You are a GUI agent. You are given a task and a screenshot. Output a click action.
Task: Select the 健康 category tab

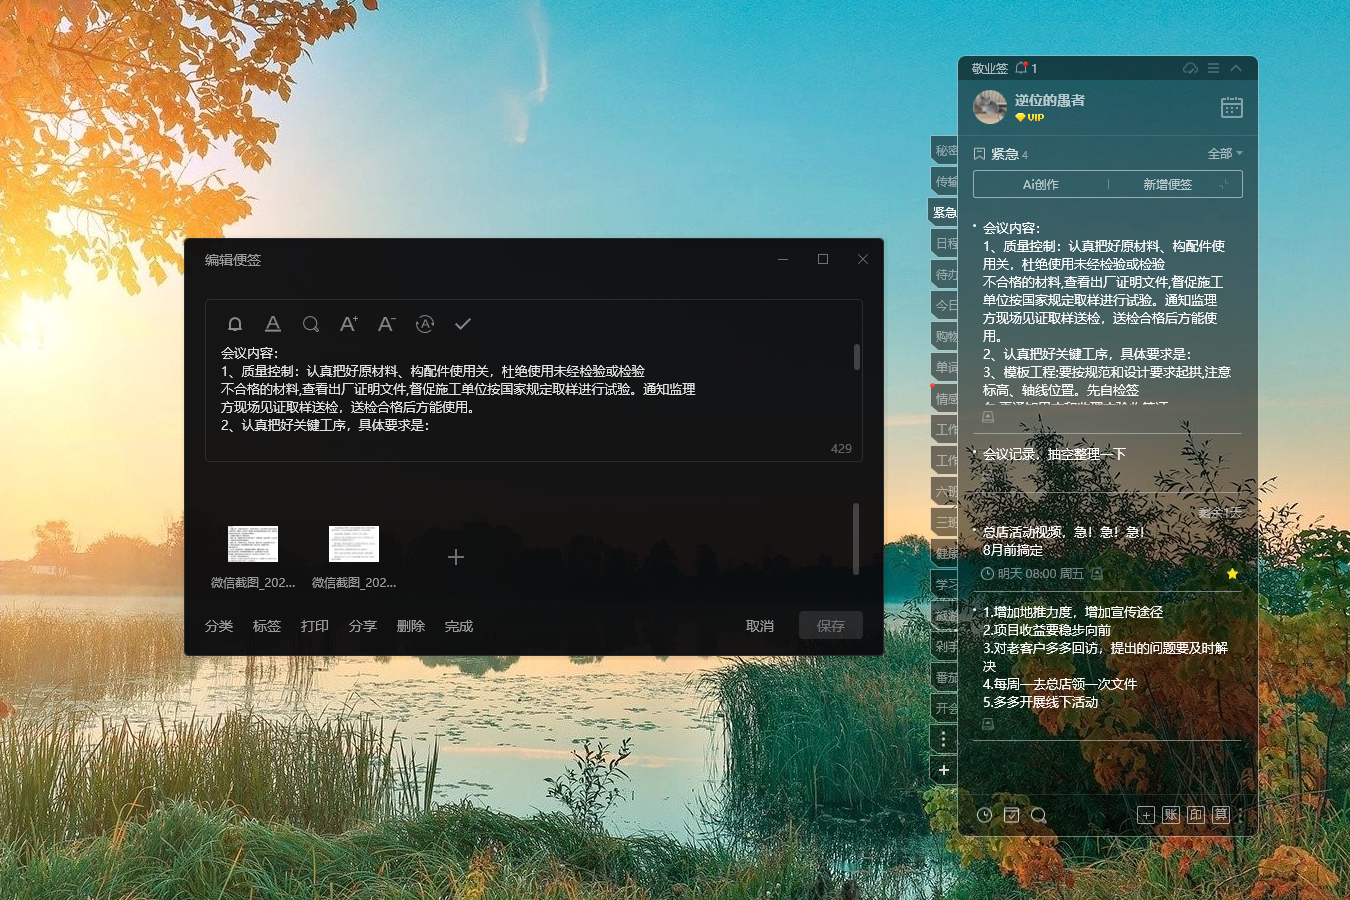tap(945, 553)
